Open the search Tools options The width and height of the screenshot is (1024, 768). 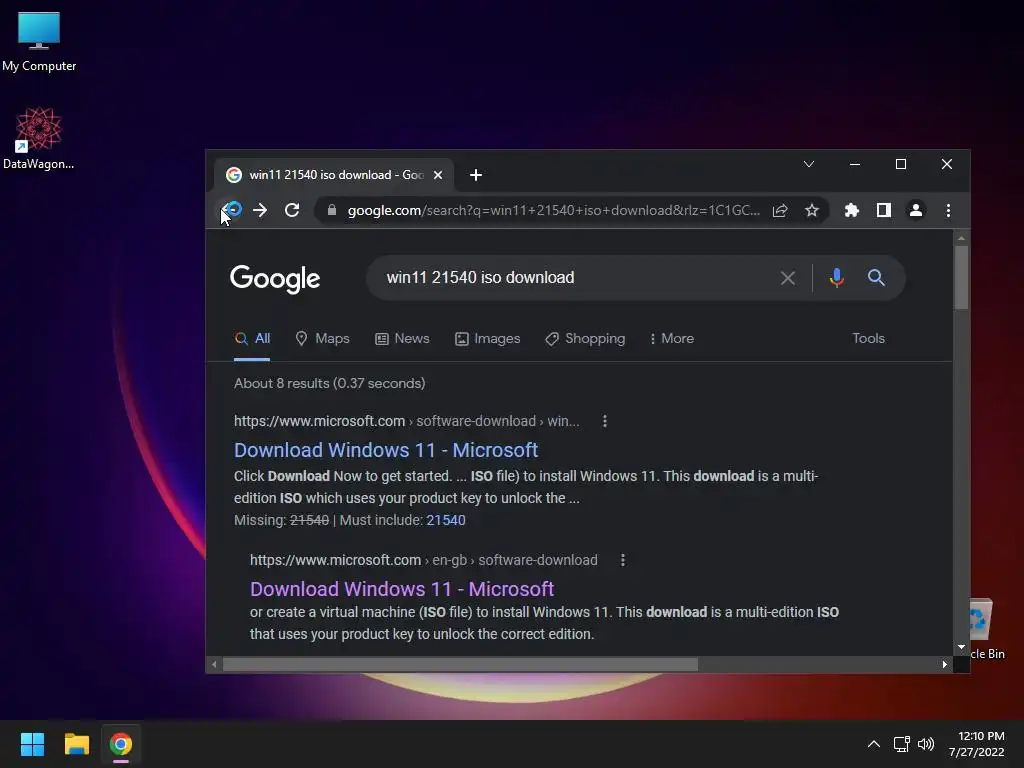[x=869, y=338]
